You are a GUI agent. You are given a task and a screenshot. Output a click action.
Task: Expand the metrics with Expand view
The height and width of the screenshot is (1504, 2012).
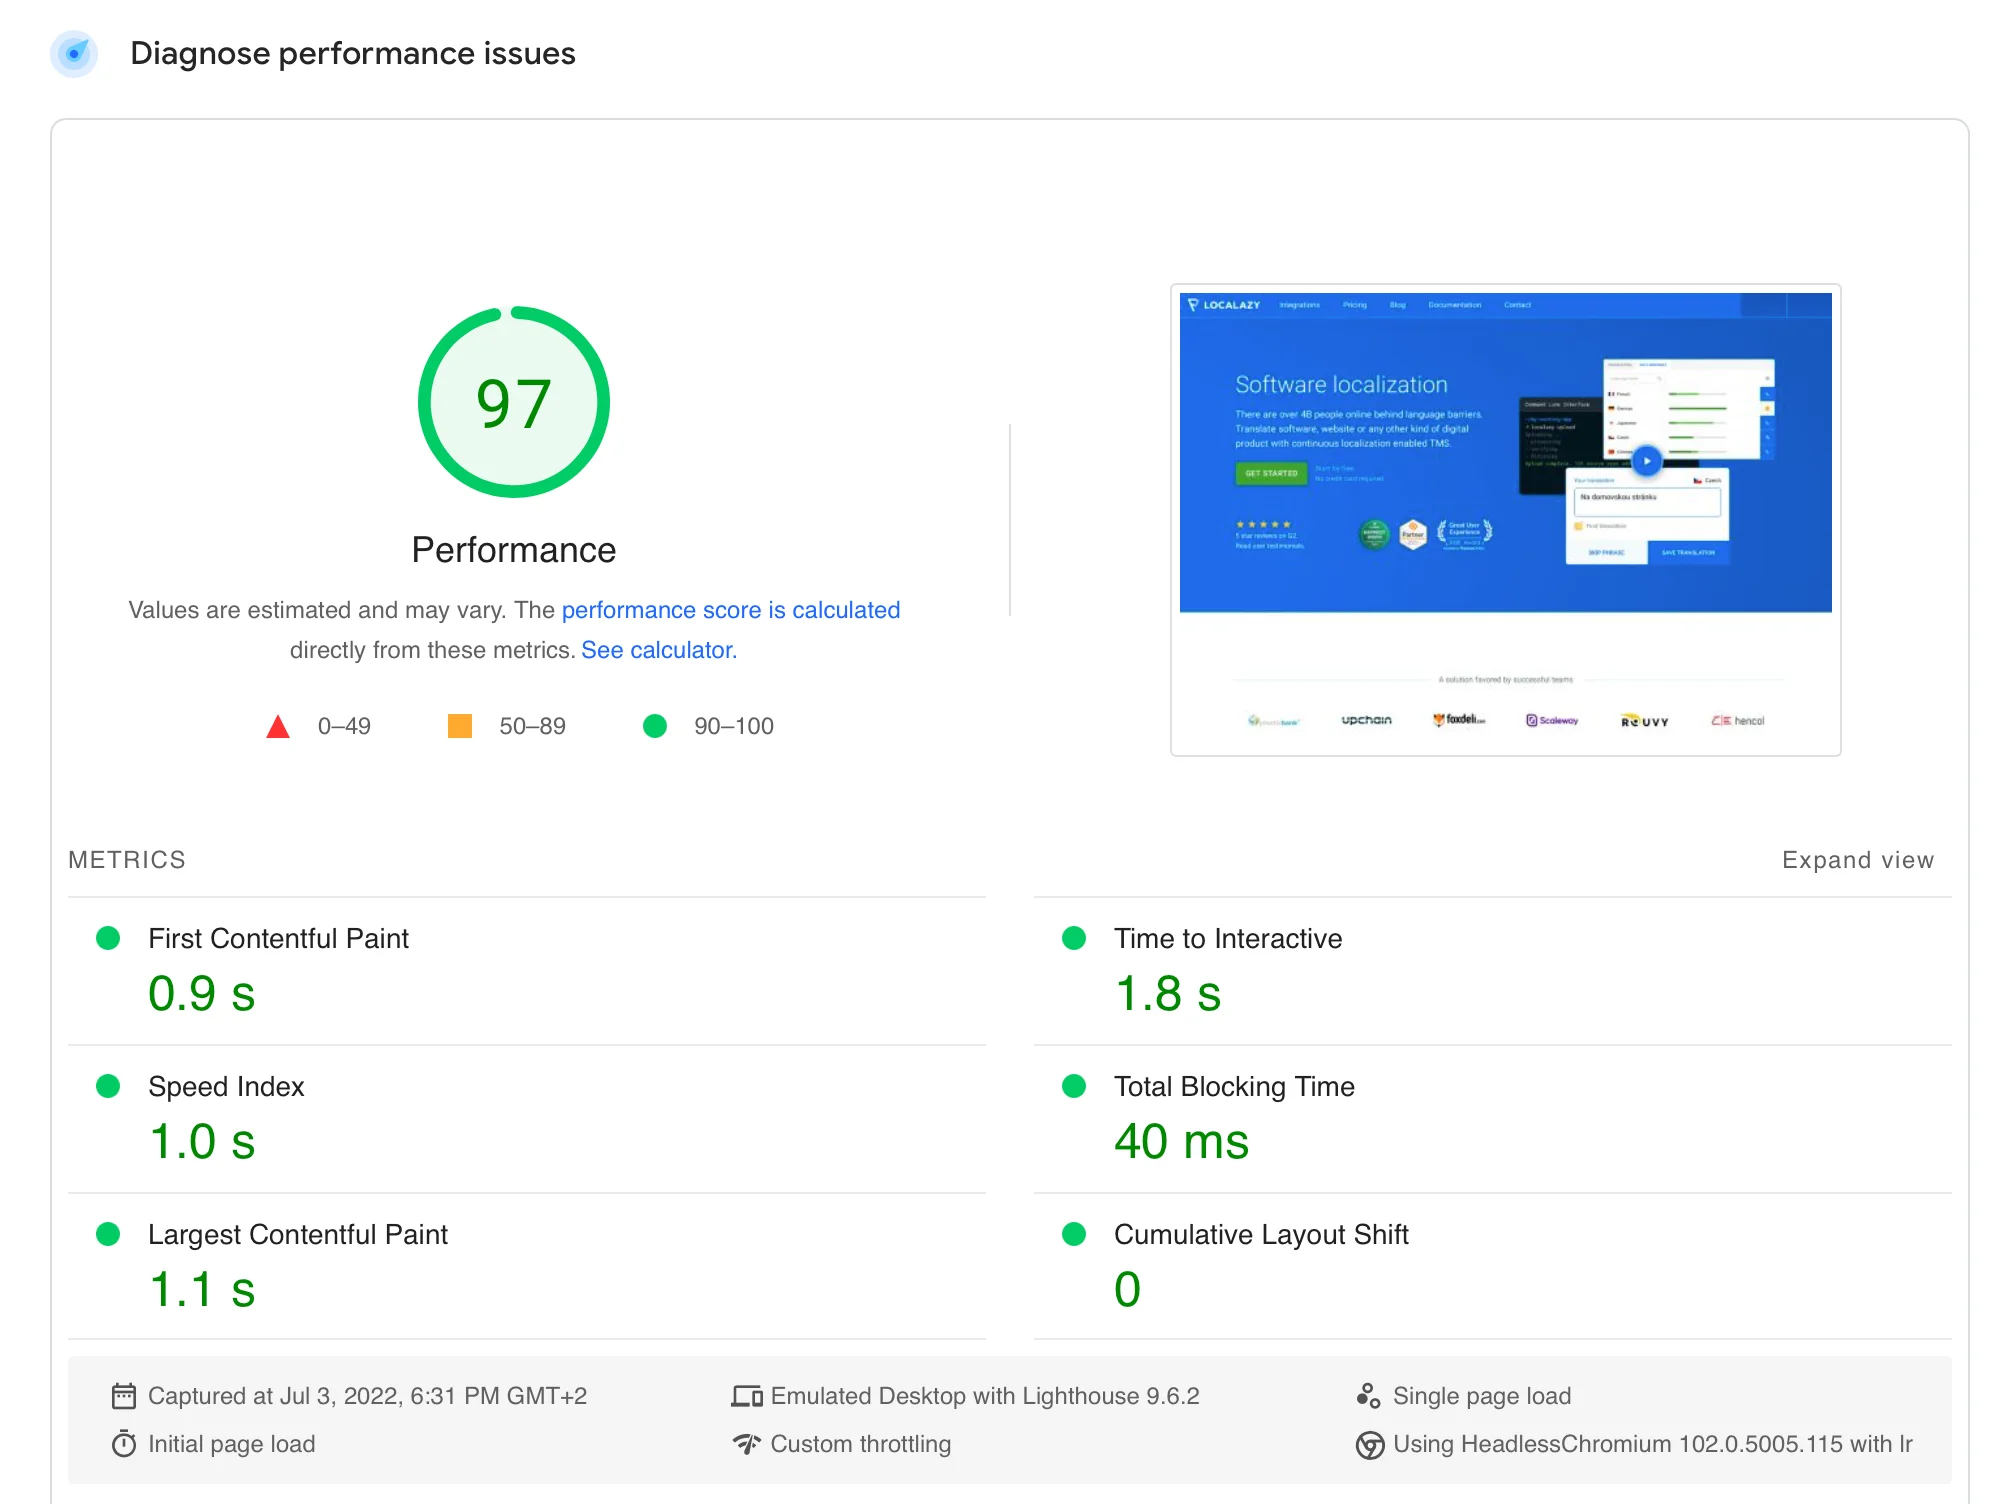tap(1857, 860)
